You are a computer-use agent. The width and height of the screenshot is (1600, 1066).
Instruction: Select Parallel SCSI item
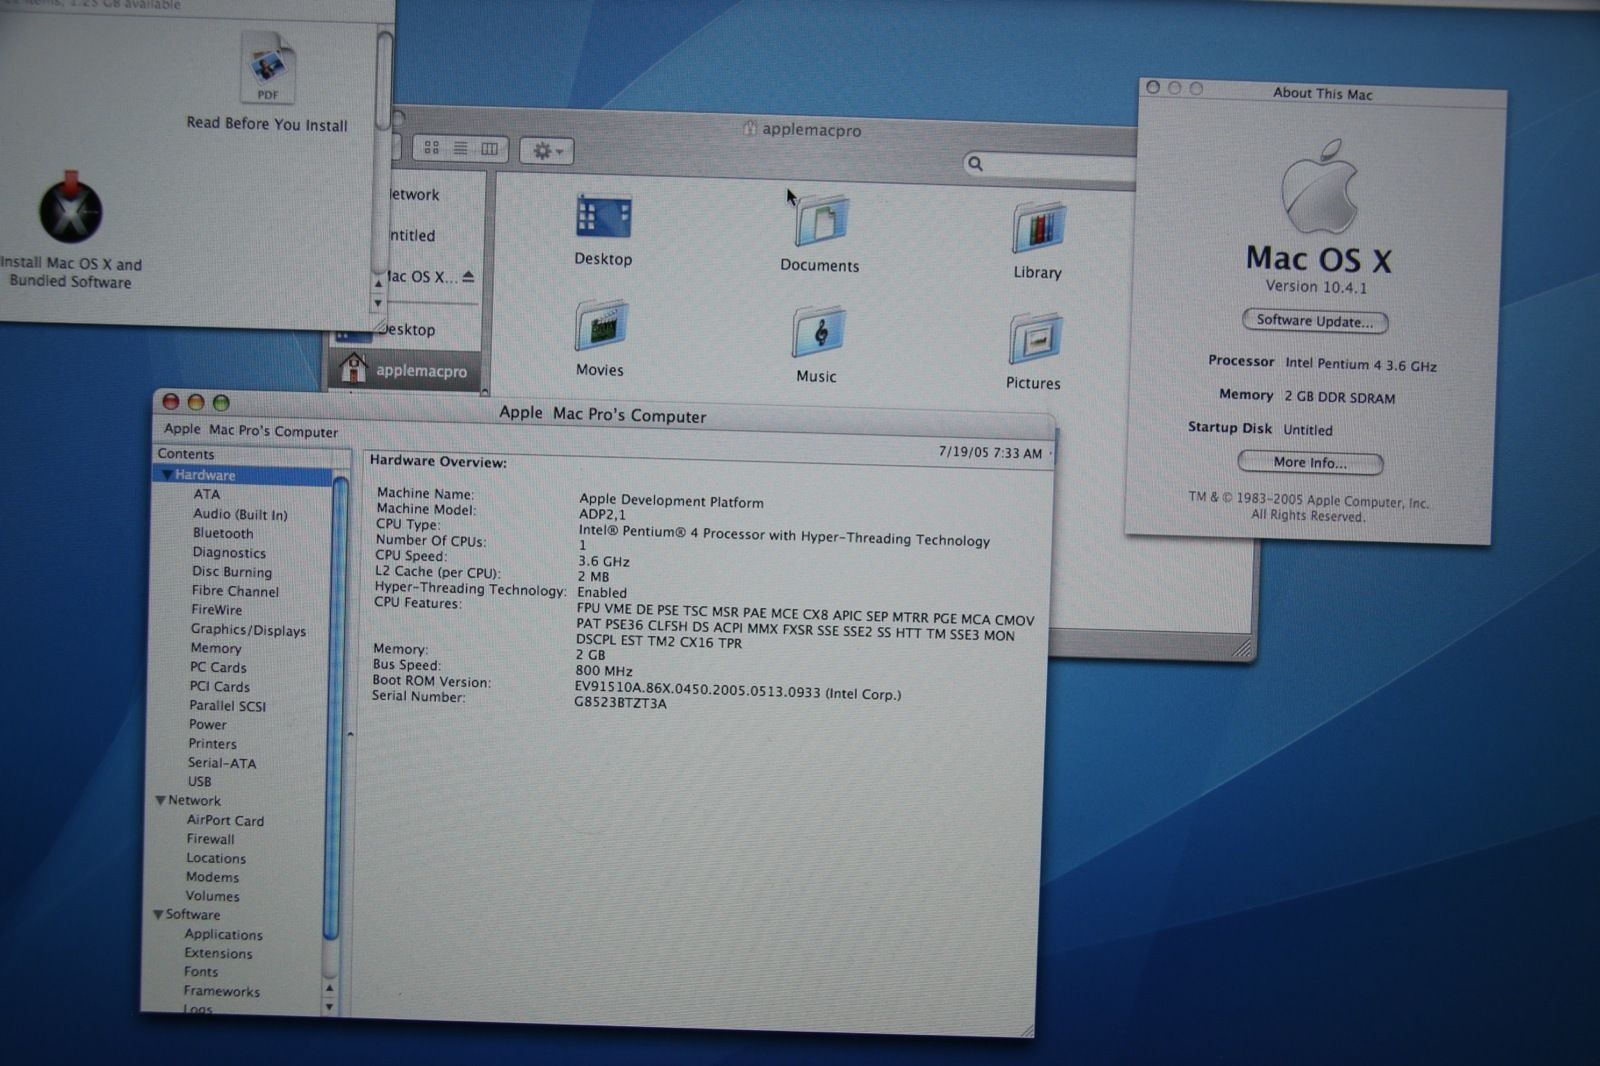227,706
